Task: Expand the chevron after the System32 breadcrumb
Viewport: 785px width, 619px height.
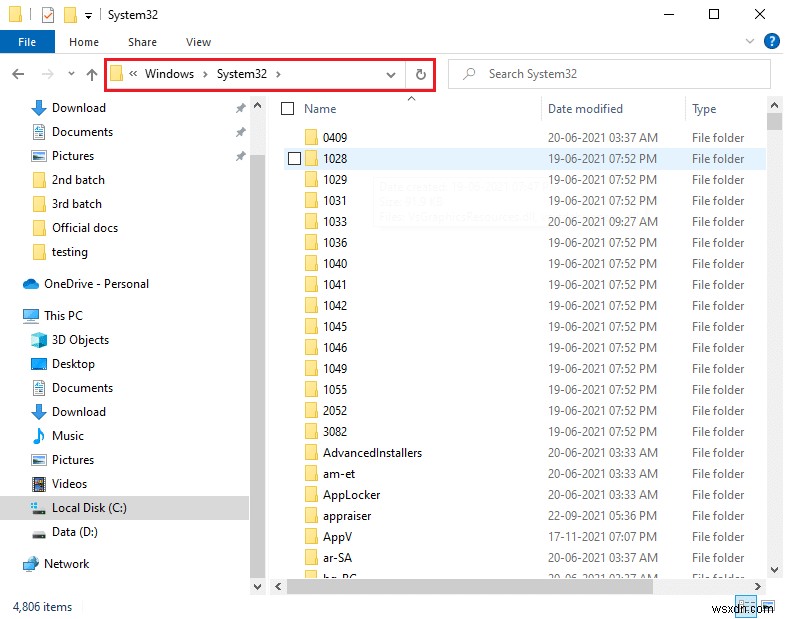Action: click(x=278, y=74)
